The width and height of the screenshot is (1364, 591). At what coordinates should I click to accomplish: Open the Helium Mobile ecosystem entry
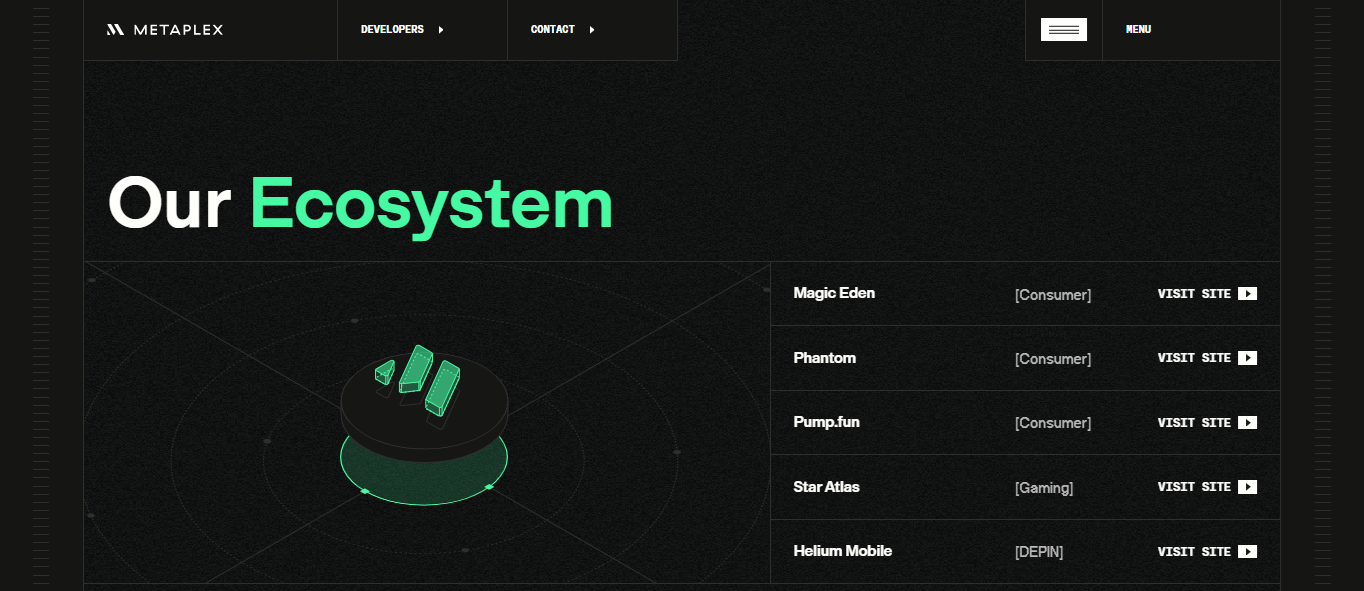click(x=842, y=551)
